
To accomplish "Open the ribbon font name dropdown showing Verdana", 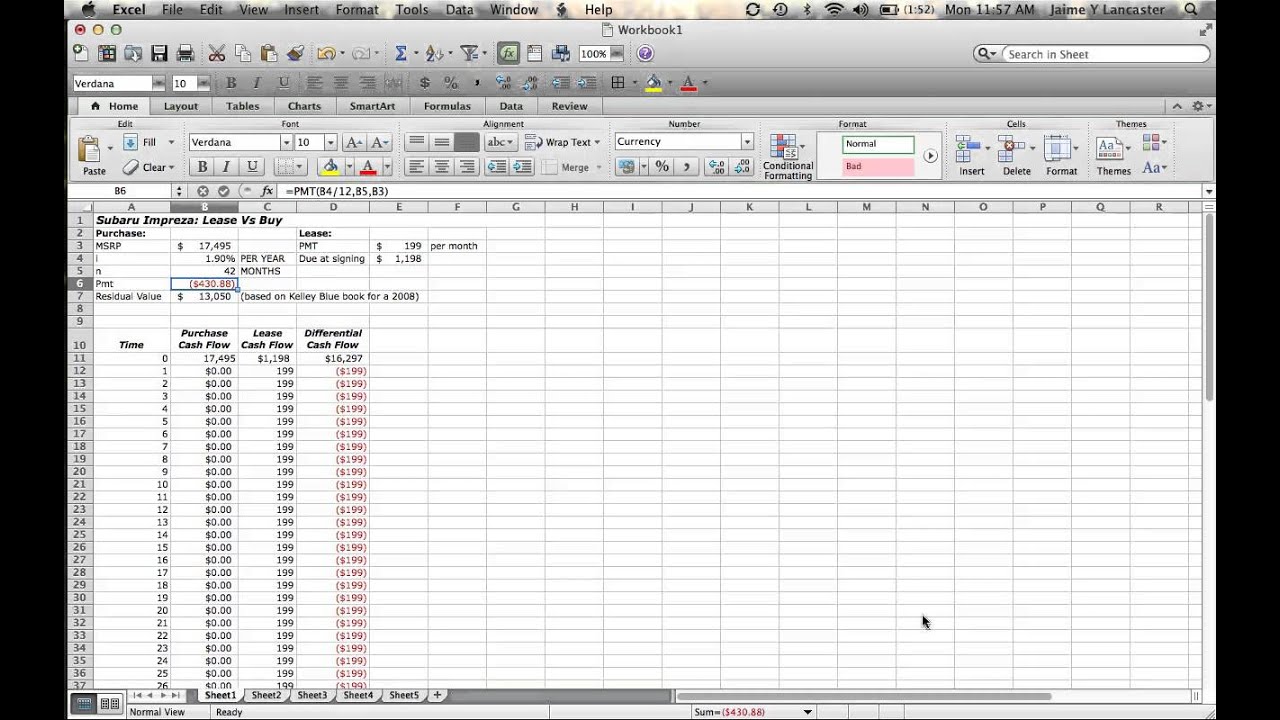I will point(285,142).
